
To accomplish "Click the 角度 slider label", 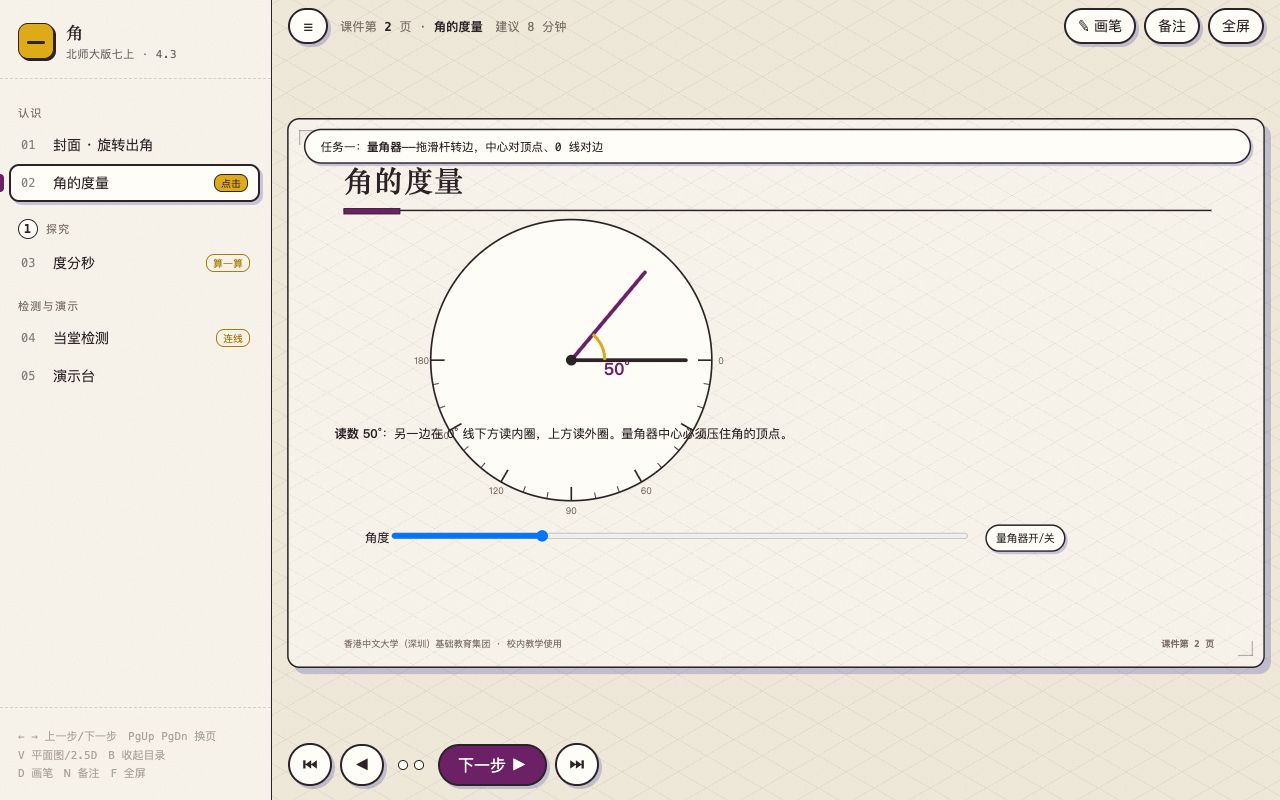I will pos(377,538).
